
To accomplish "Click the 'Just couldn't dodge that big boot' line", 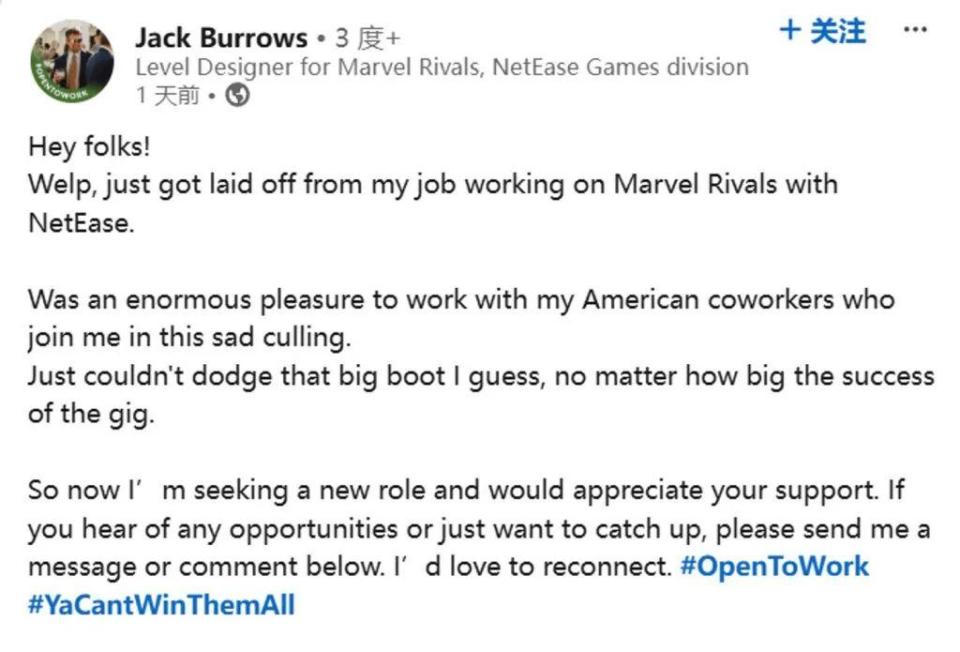I will (480, 376).
